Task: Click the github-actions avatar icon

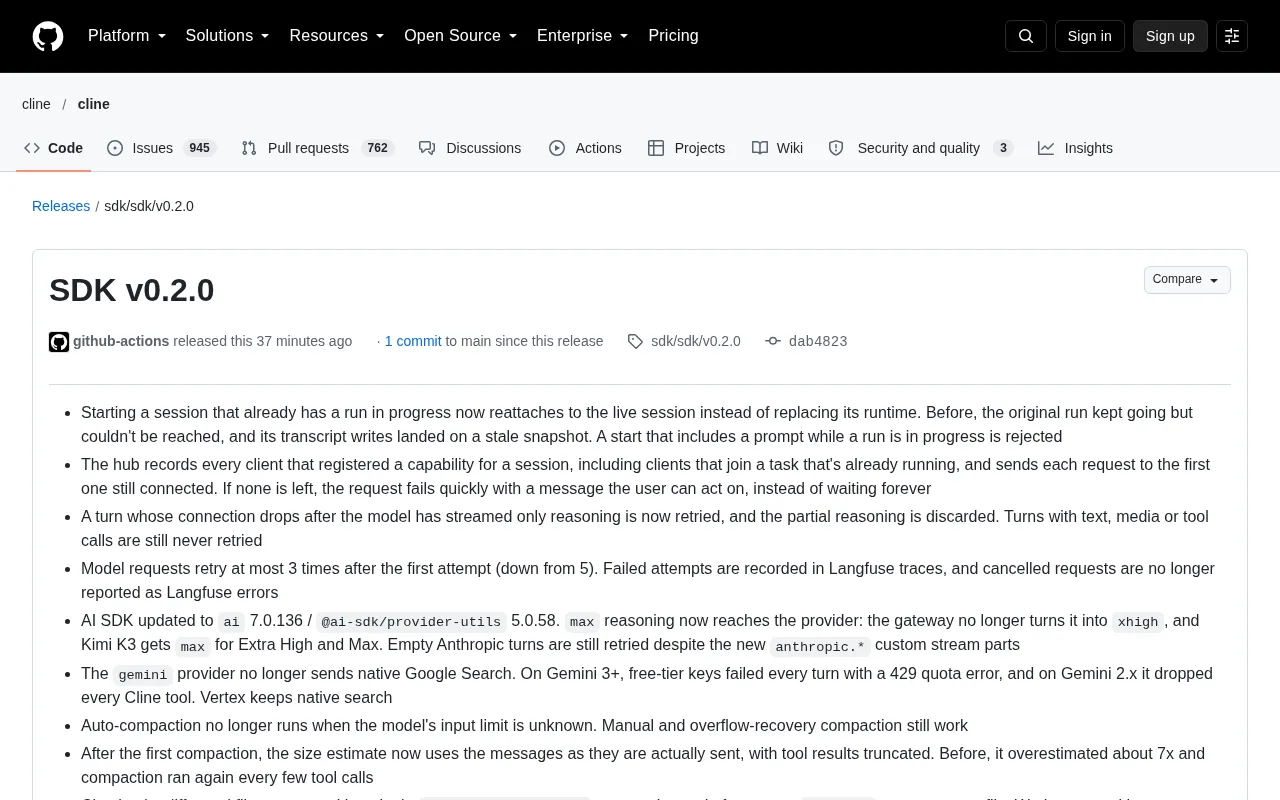Action: coord(59,342)
